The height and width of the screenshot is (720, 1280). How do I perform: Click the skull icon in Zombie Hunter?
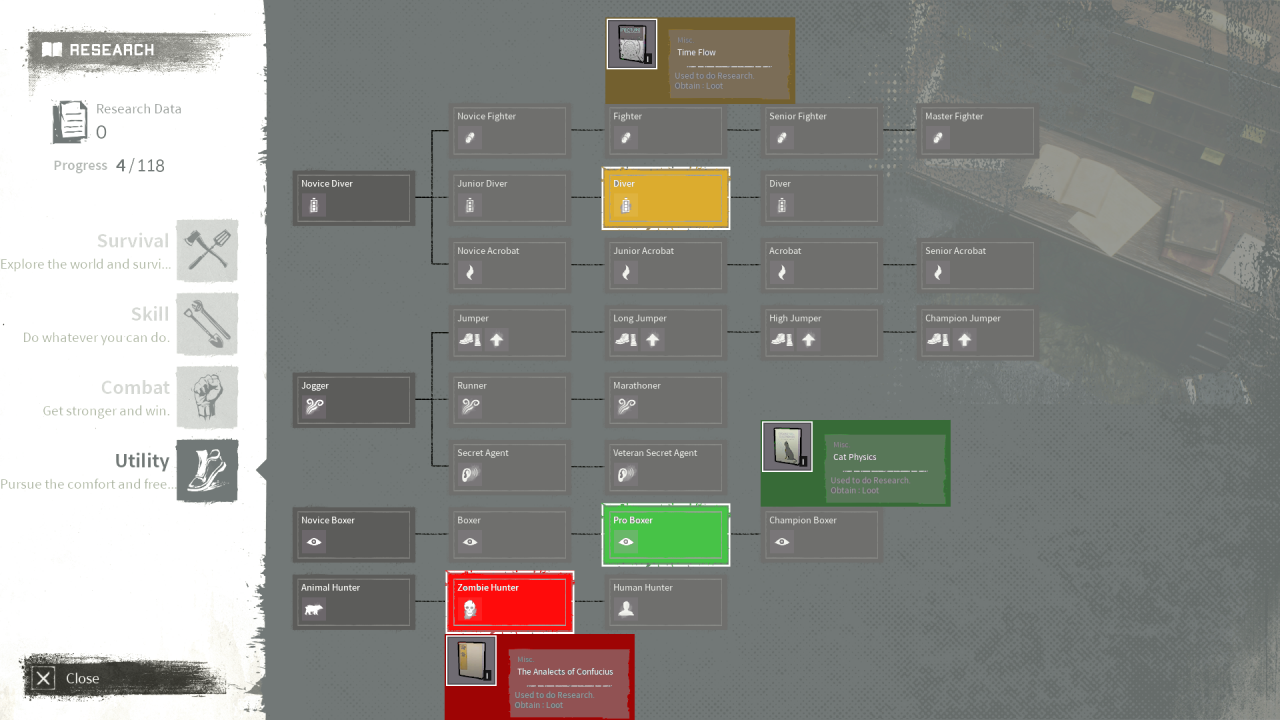pos(470,609)
